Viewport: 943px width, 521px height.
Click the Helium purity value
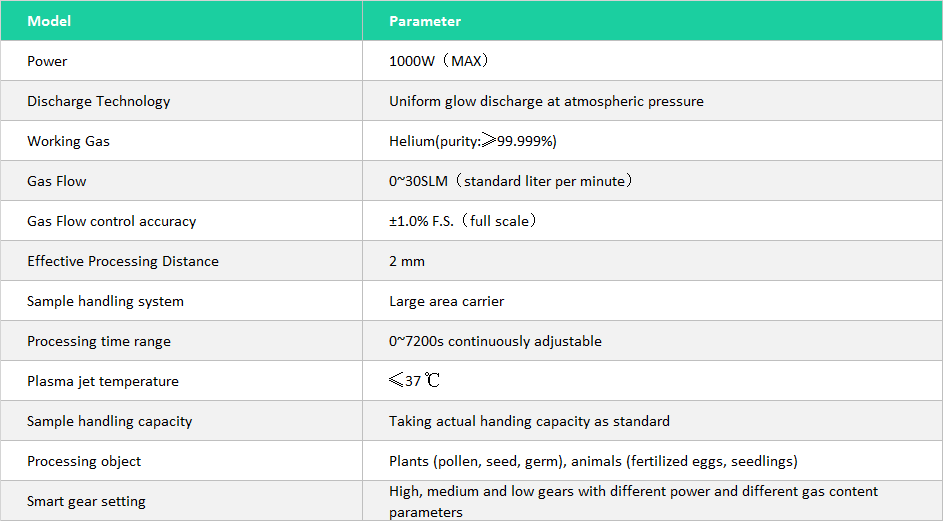[473, 141]
